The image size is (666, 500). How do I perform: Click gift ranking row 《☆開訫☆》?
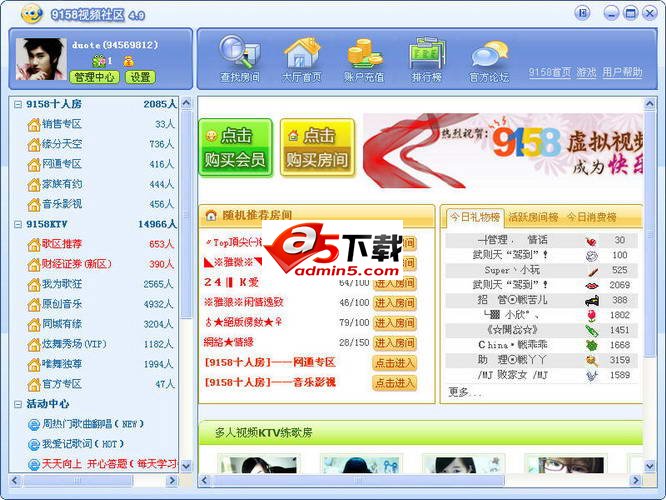542,330
